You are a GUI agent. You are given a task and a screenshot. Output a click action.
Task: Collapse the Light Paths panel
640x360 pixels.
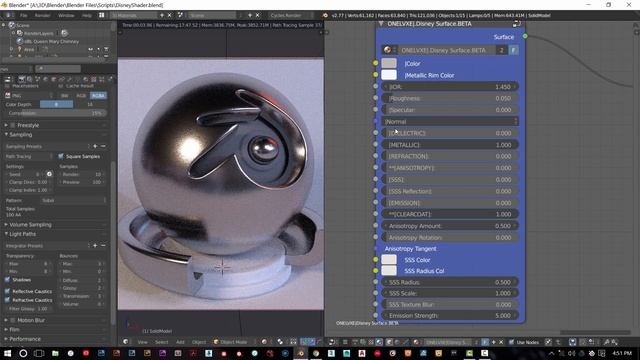click(x=6, y=234)
